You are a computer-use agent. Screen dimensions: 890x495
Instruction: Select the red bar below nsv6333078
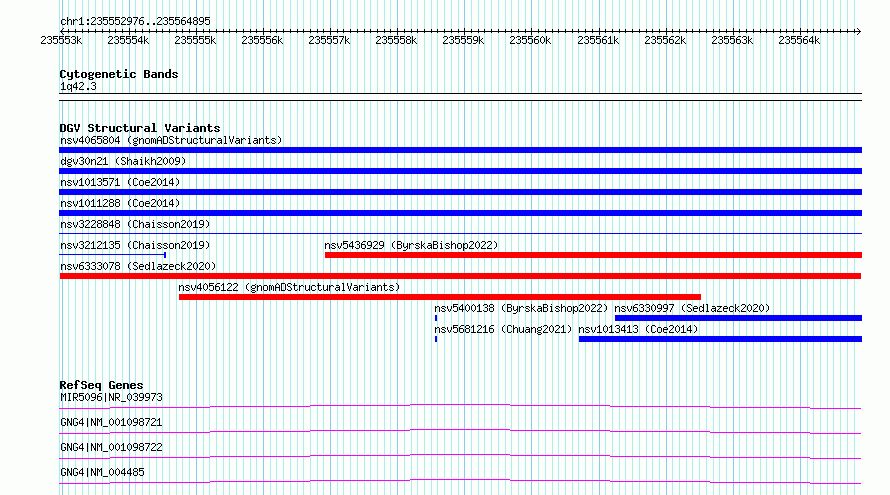[x=460, y=276]
